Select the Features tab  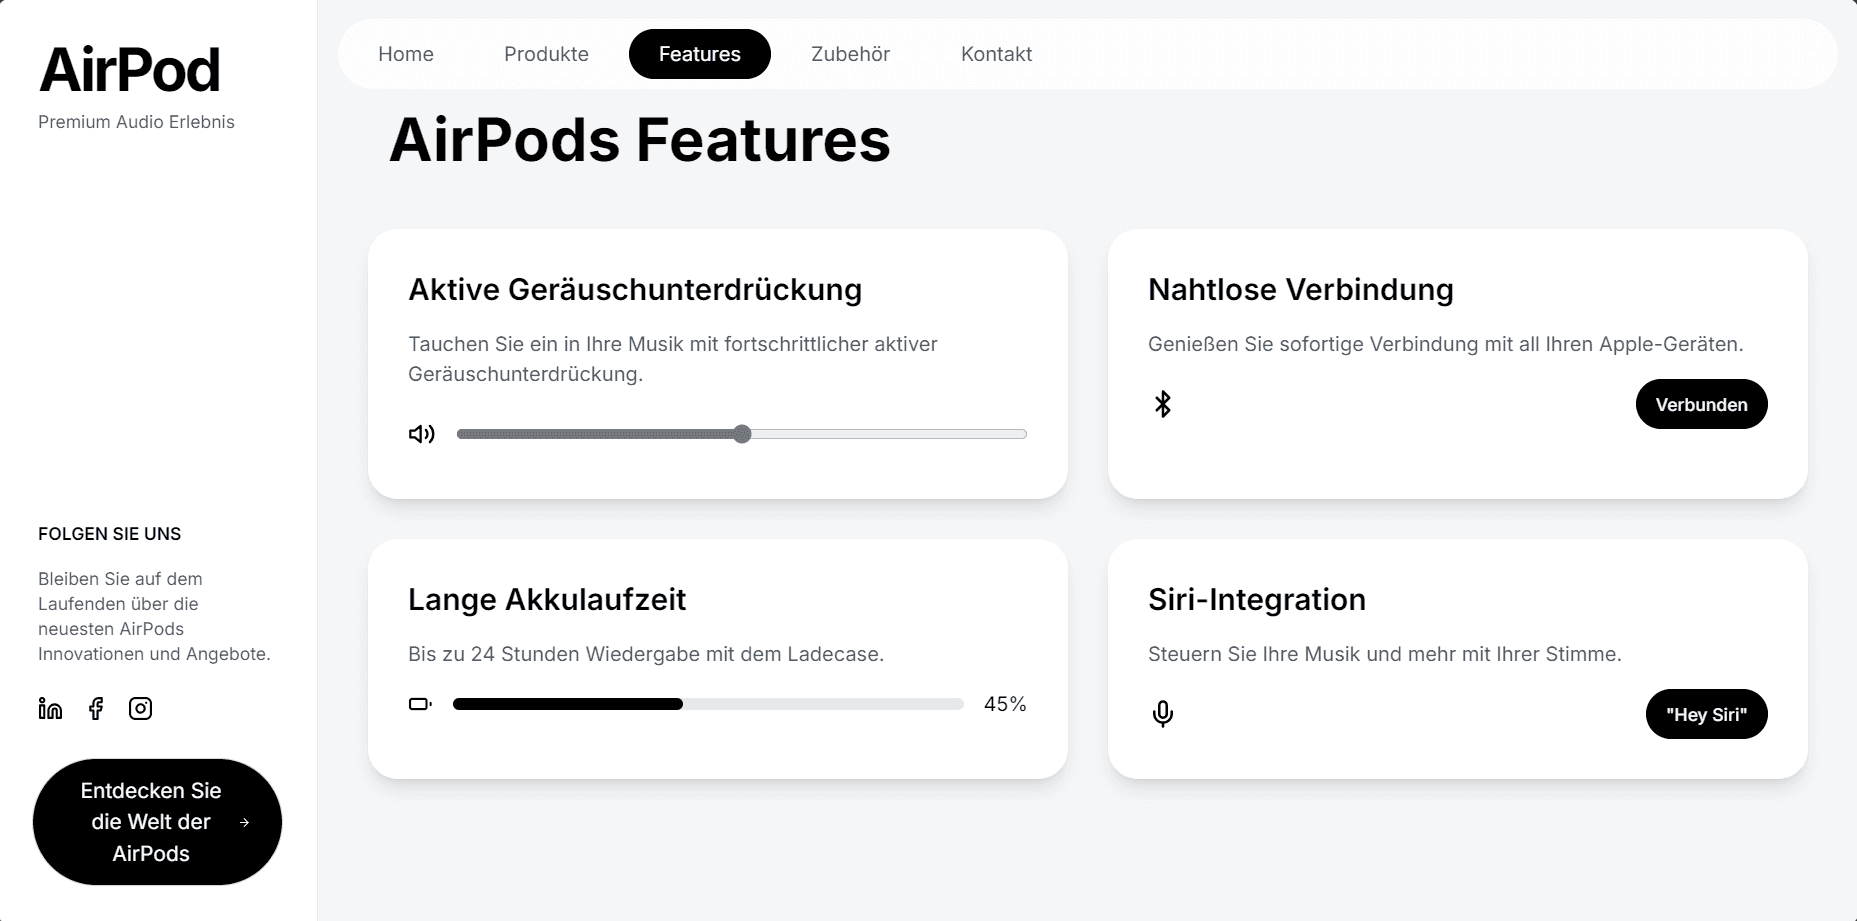click(x=700, y=54)
